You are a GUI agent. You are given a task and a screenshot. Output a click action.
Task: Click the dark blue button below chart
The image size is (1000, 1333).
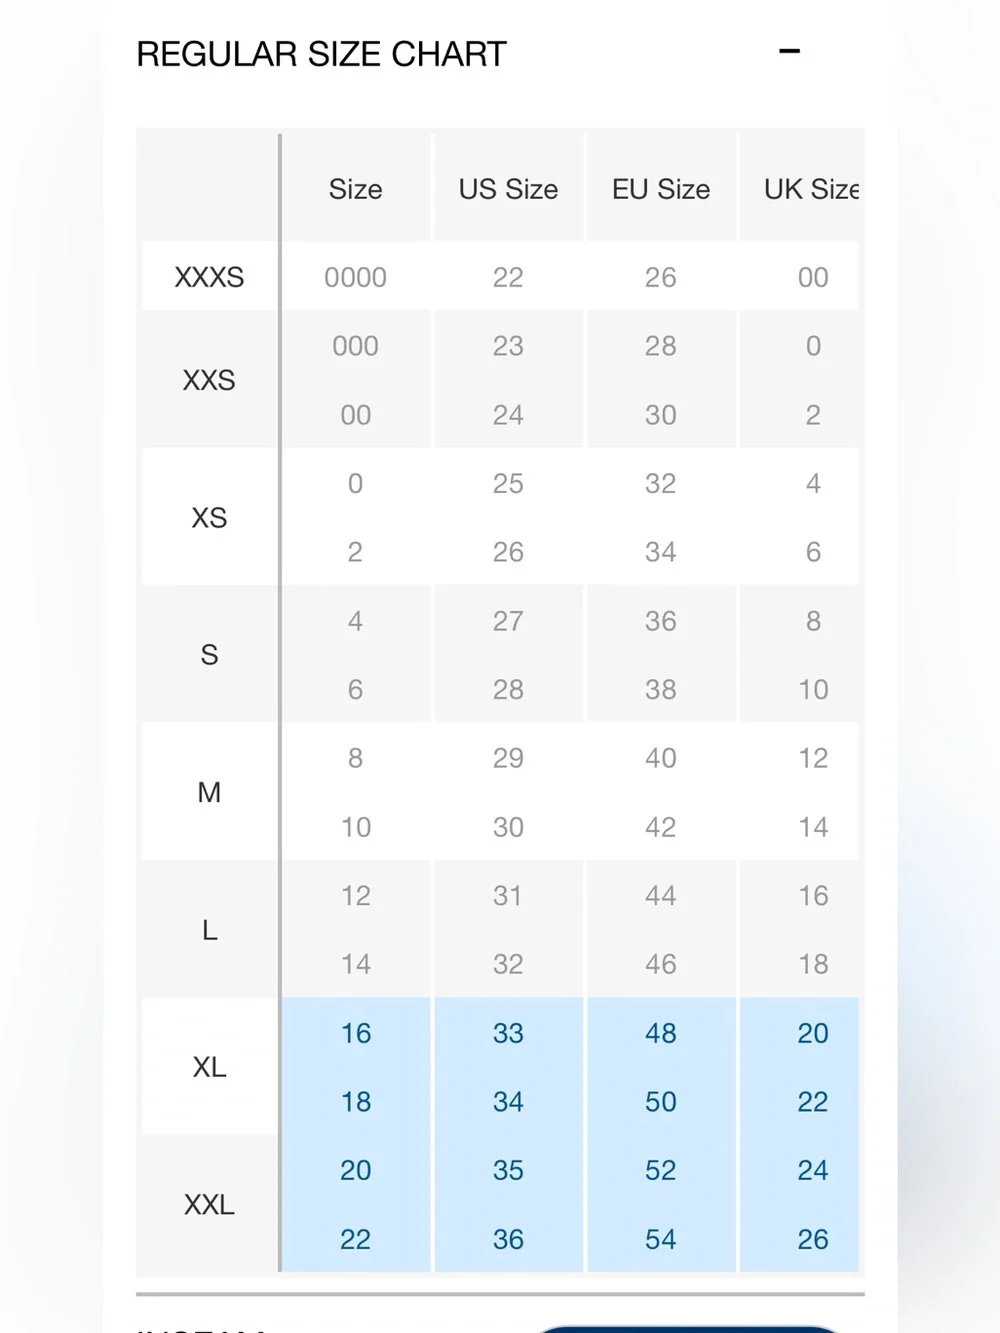pos(688,1328)
